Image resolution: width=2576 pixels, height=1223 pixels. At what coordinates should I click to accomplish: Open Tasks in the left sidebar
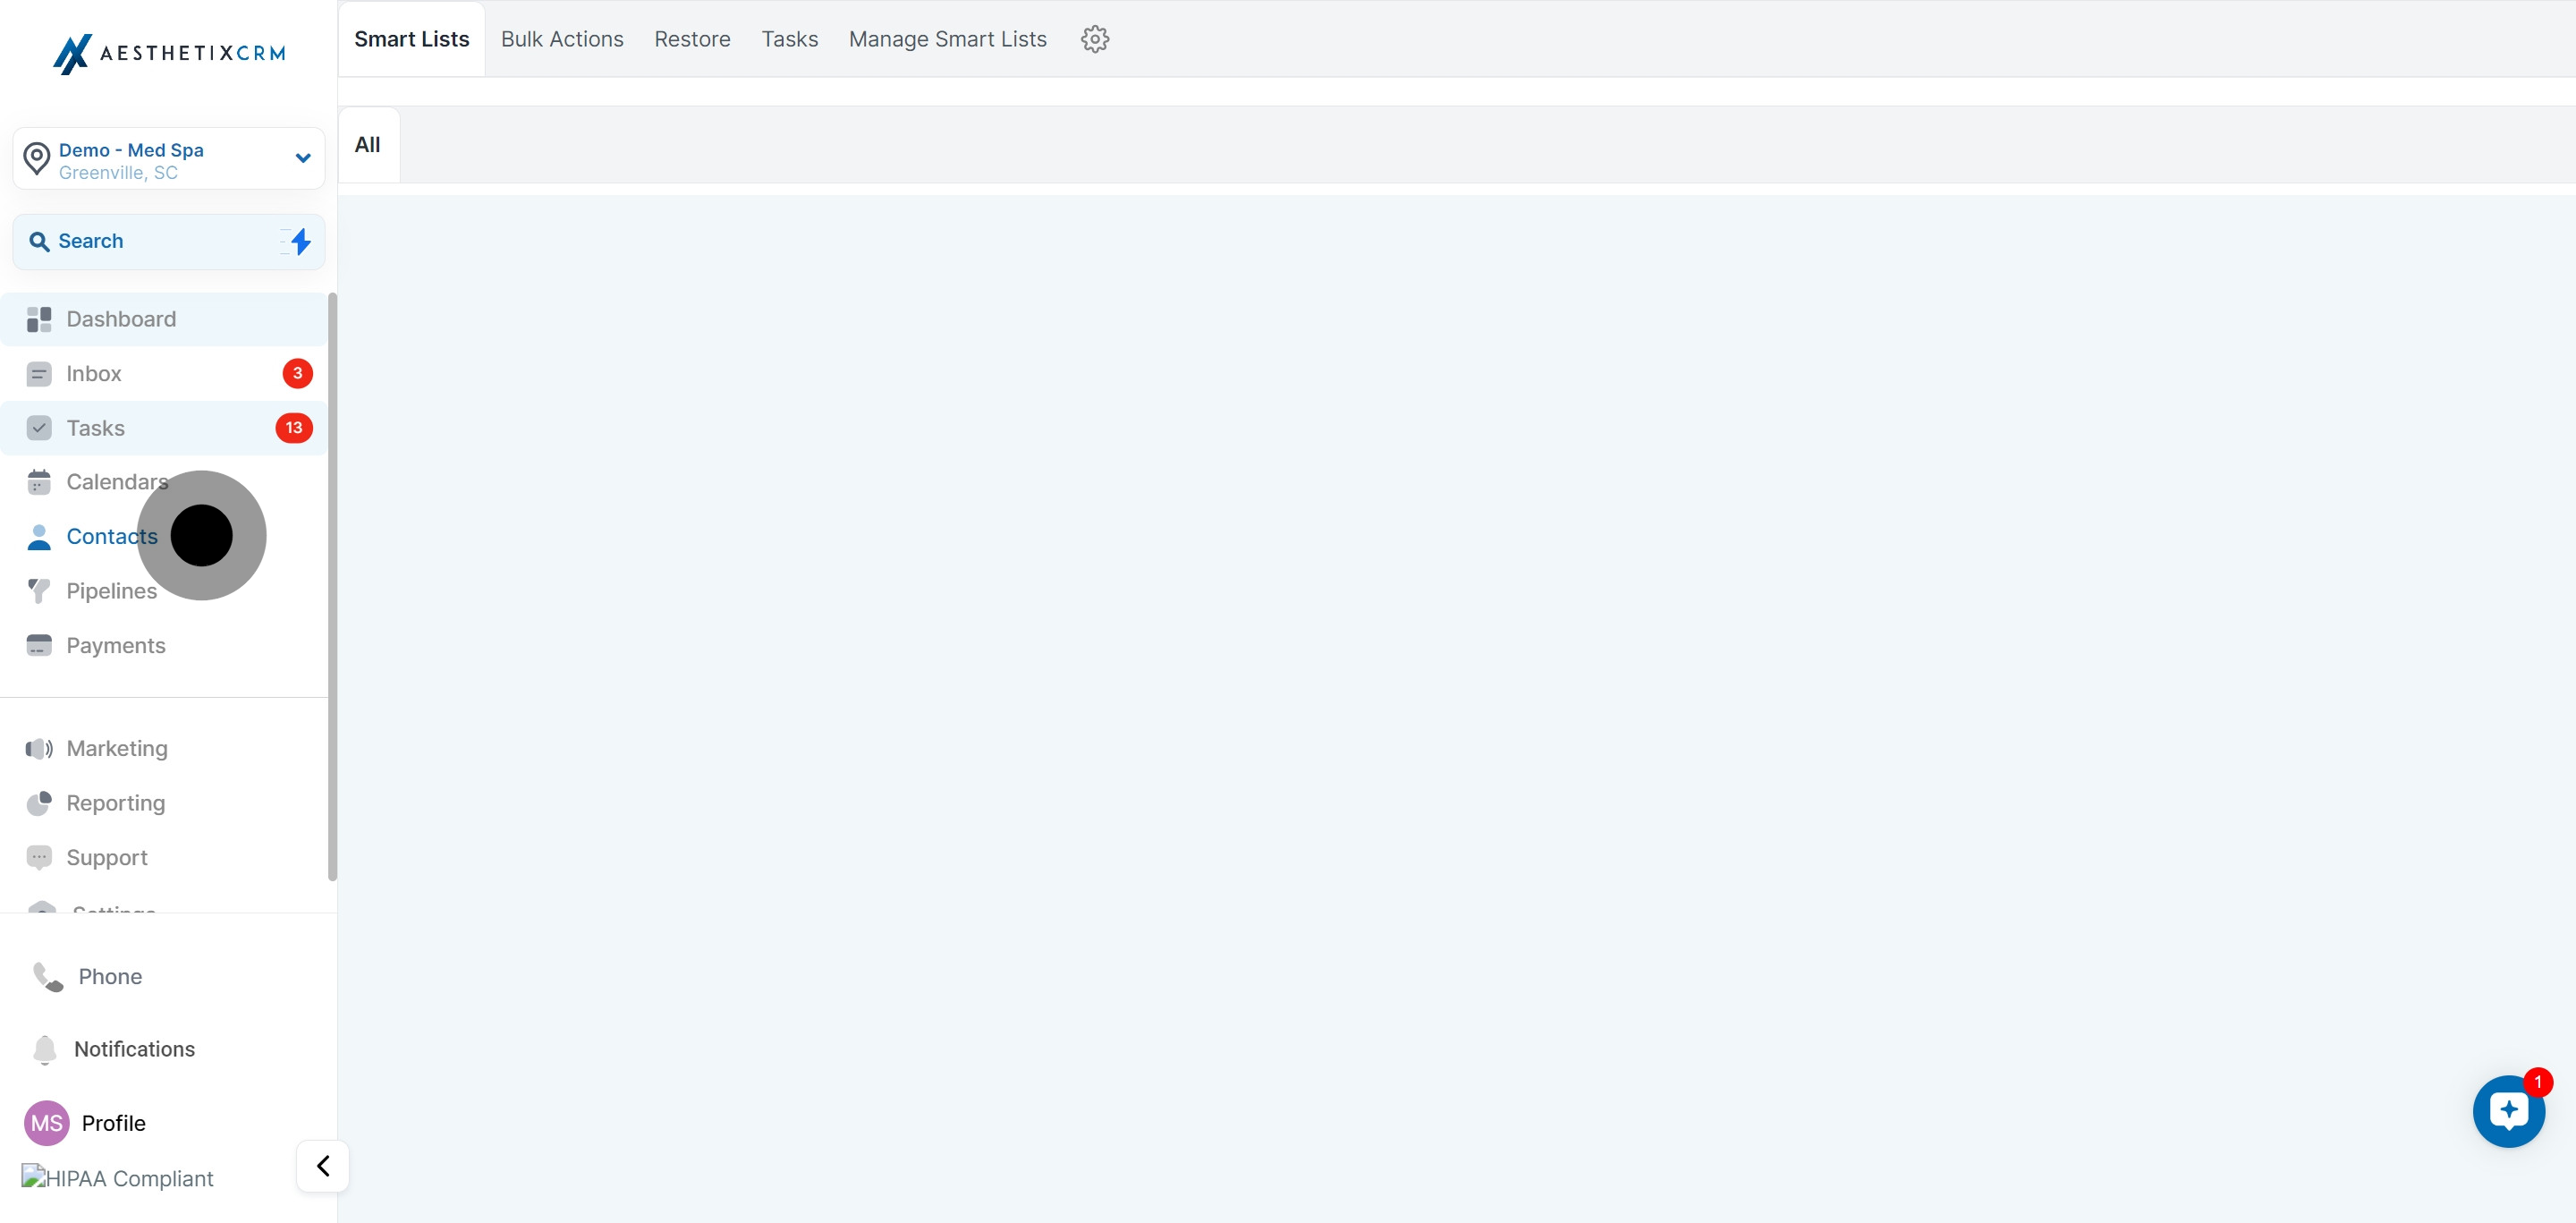click(96, 428)
